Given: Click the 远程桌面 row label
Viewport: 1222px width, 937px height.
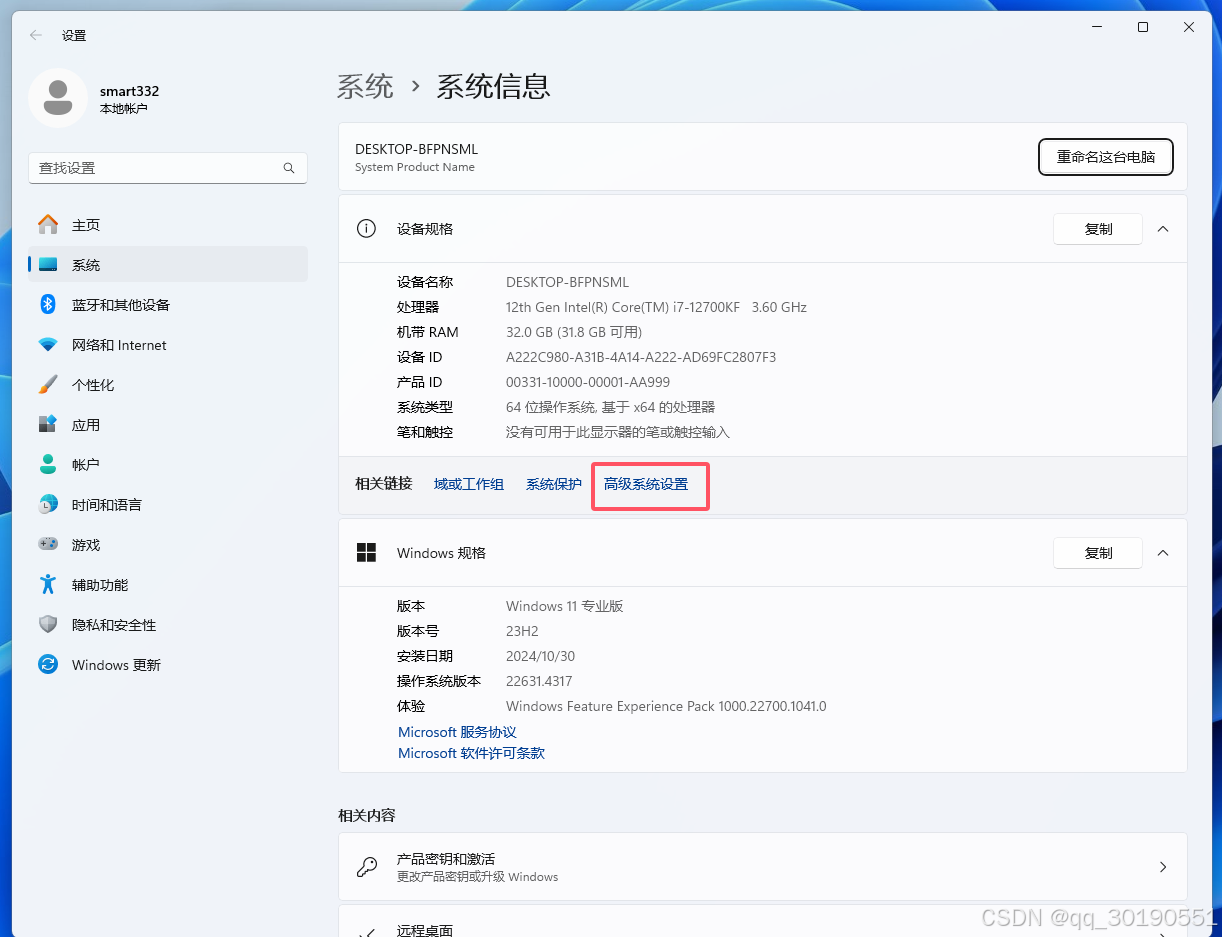Looking at the screenshot, I should (x=425, y=931).
